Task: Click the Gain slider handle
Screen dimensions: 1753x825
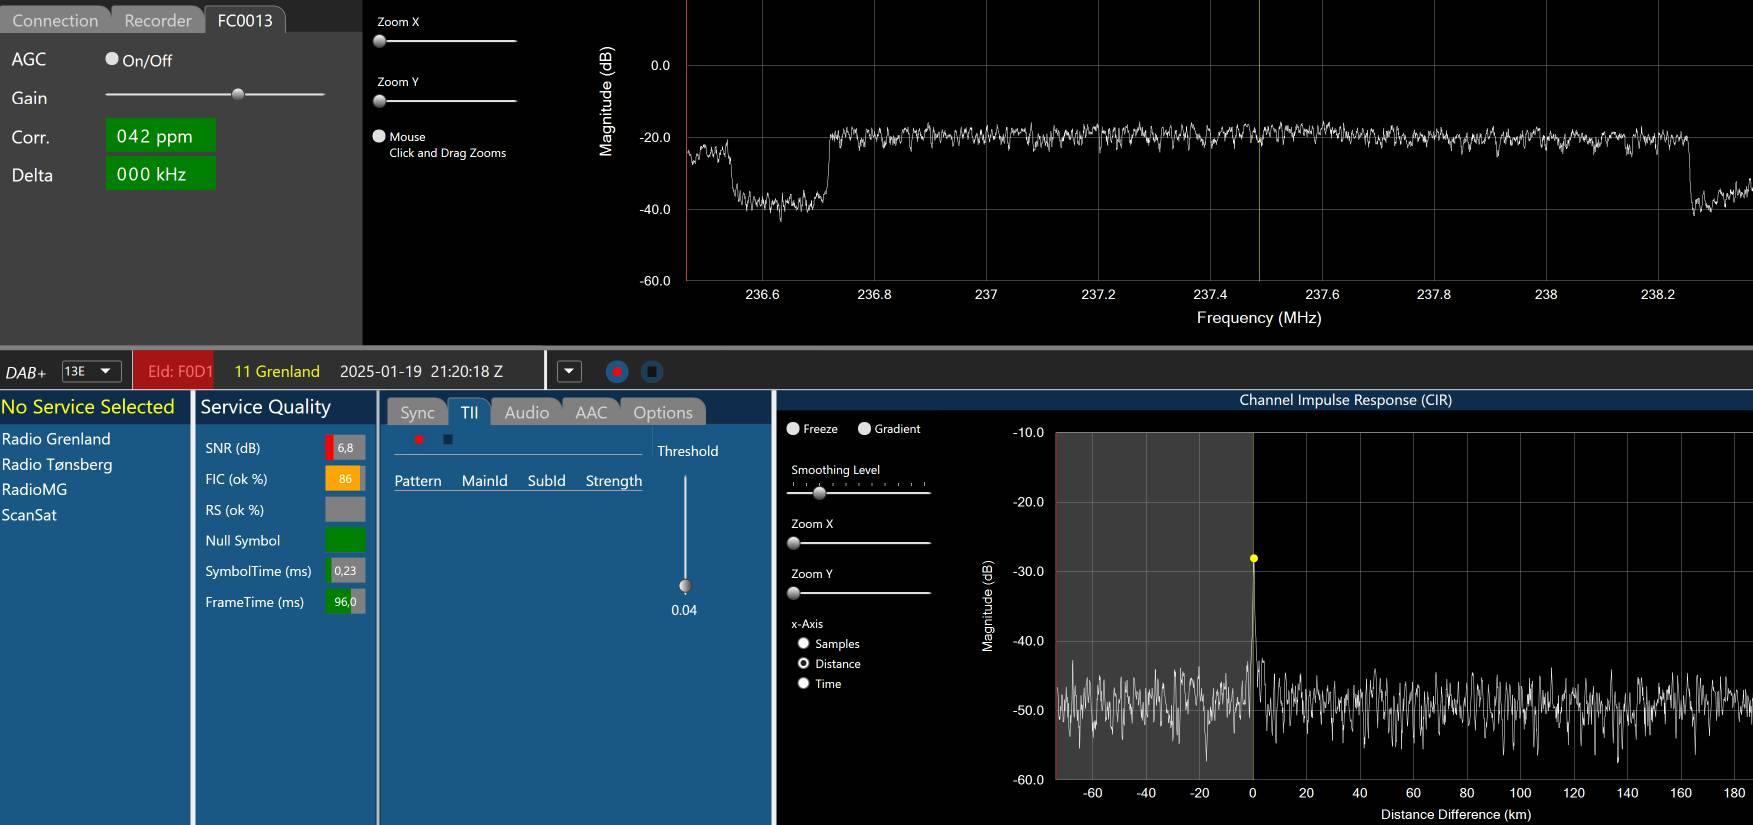Action: pos(238,94)
